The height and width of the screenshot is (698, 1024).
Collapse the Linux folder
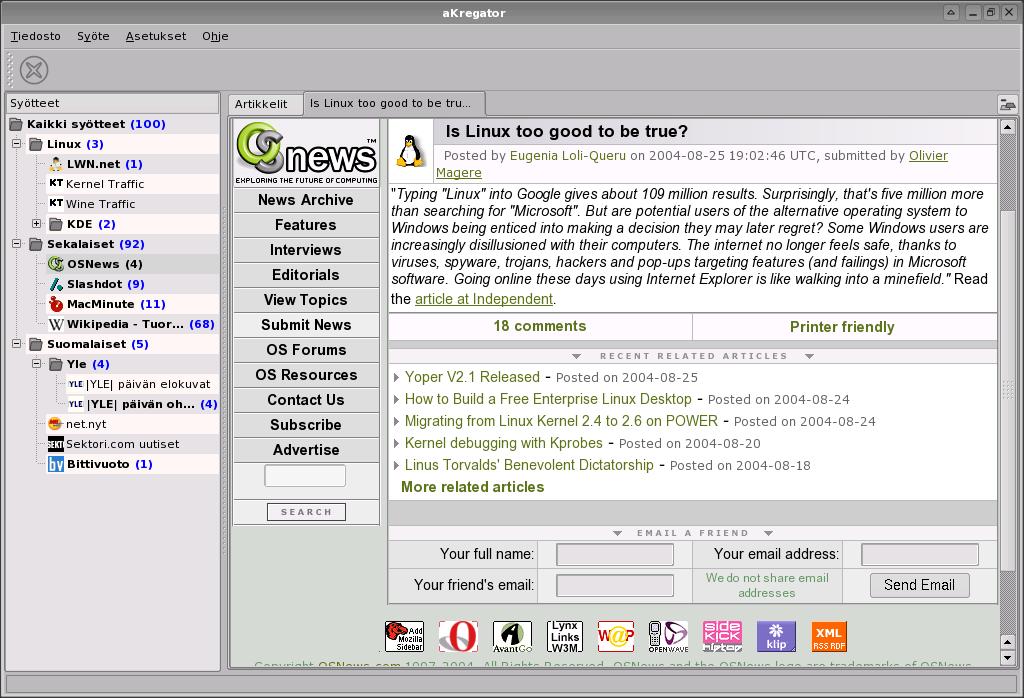(x=17, y=144)
